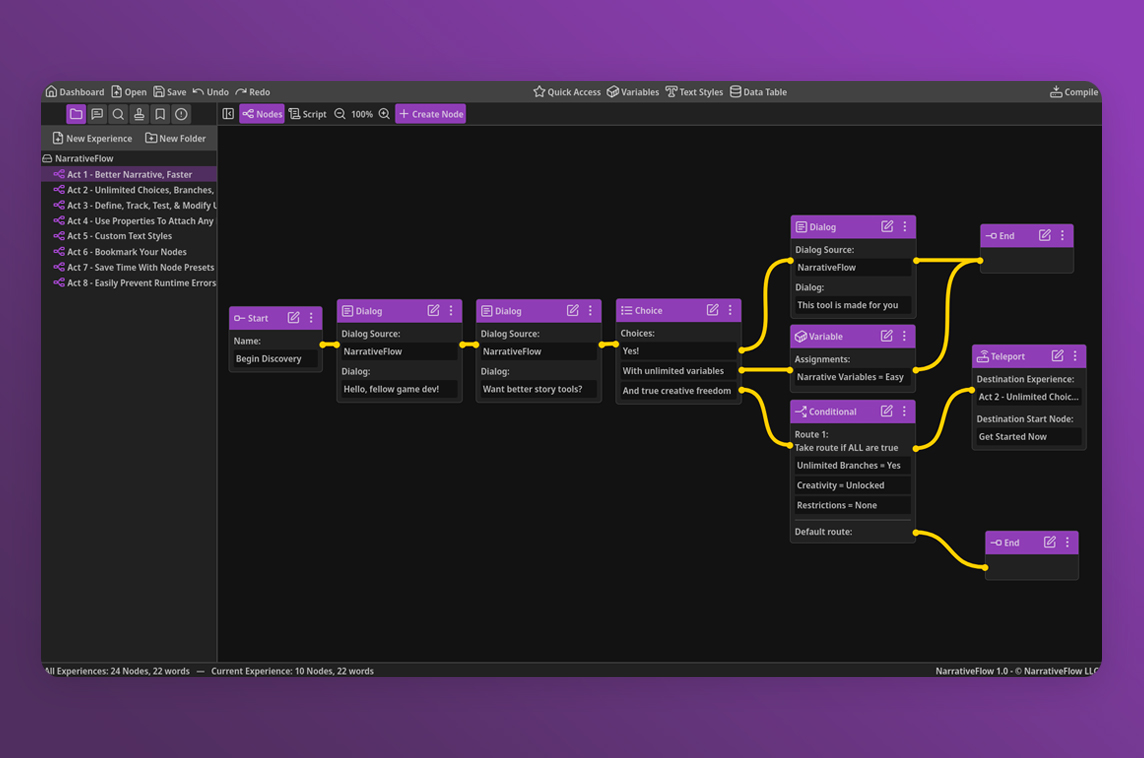Open the bookmarks icon in the sidebar
The width and height of the screenshot is (1144, 758).
click(160, 114)
